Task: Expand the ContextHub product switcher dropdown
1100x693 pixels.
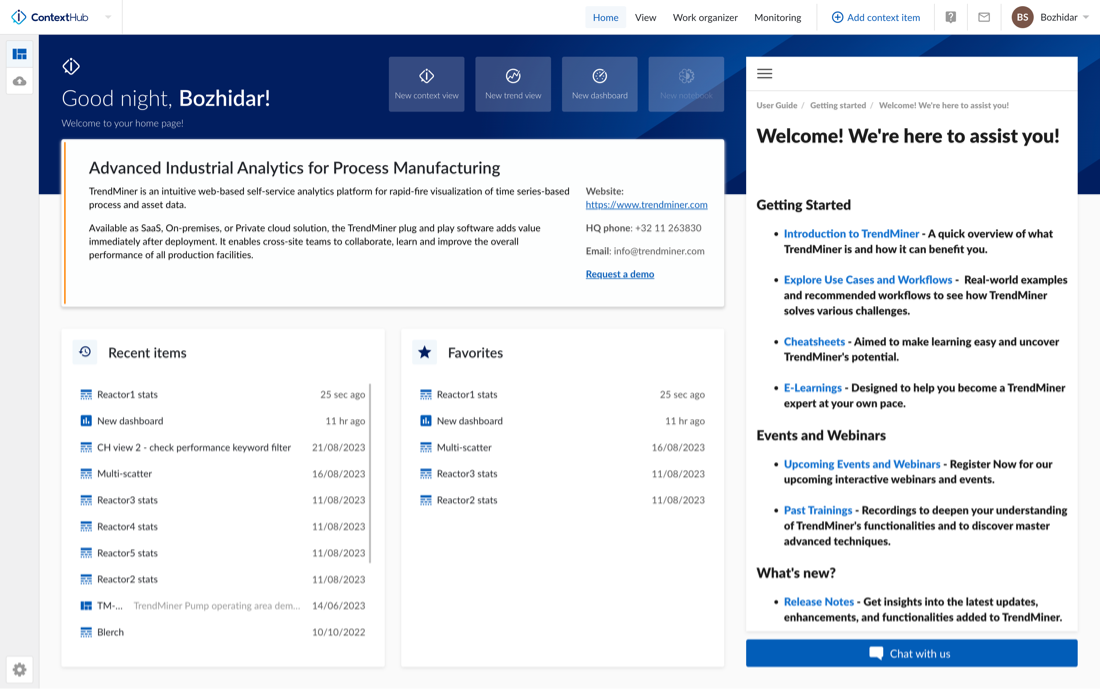Action: [108, 17]
